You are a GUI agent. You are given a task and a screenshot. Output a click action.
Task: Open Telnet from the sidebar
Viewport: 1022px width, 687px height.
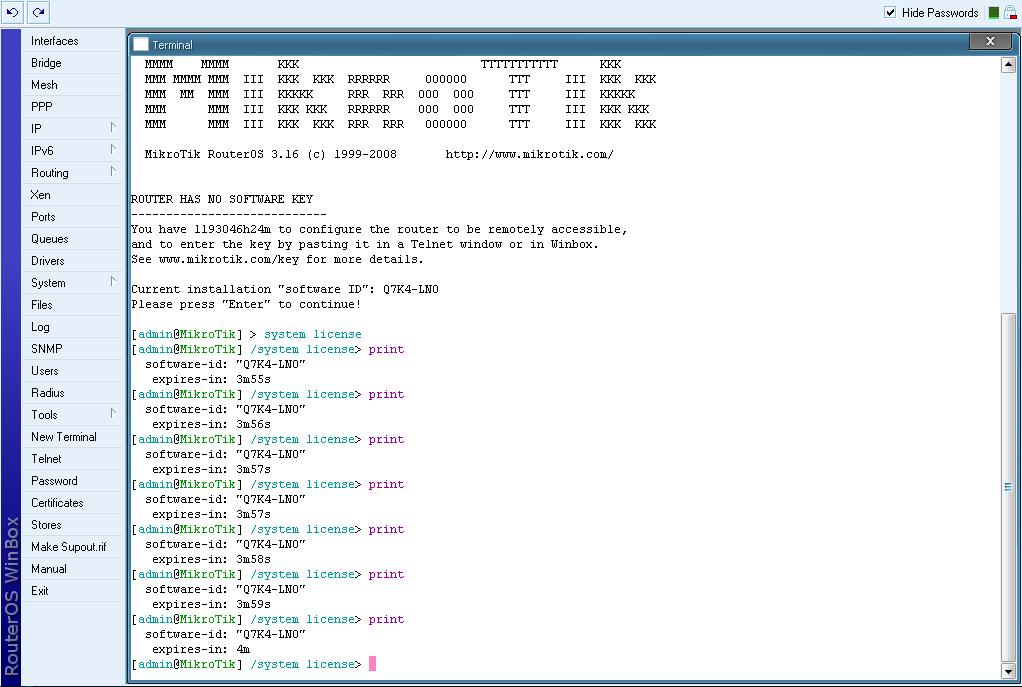click(74, 459)
